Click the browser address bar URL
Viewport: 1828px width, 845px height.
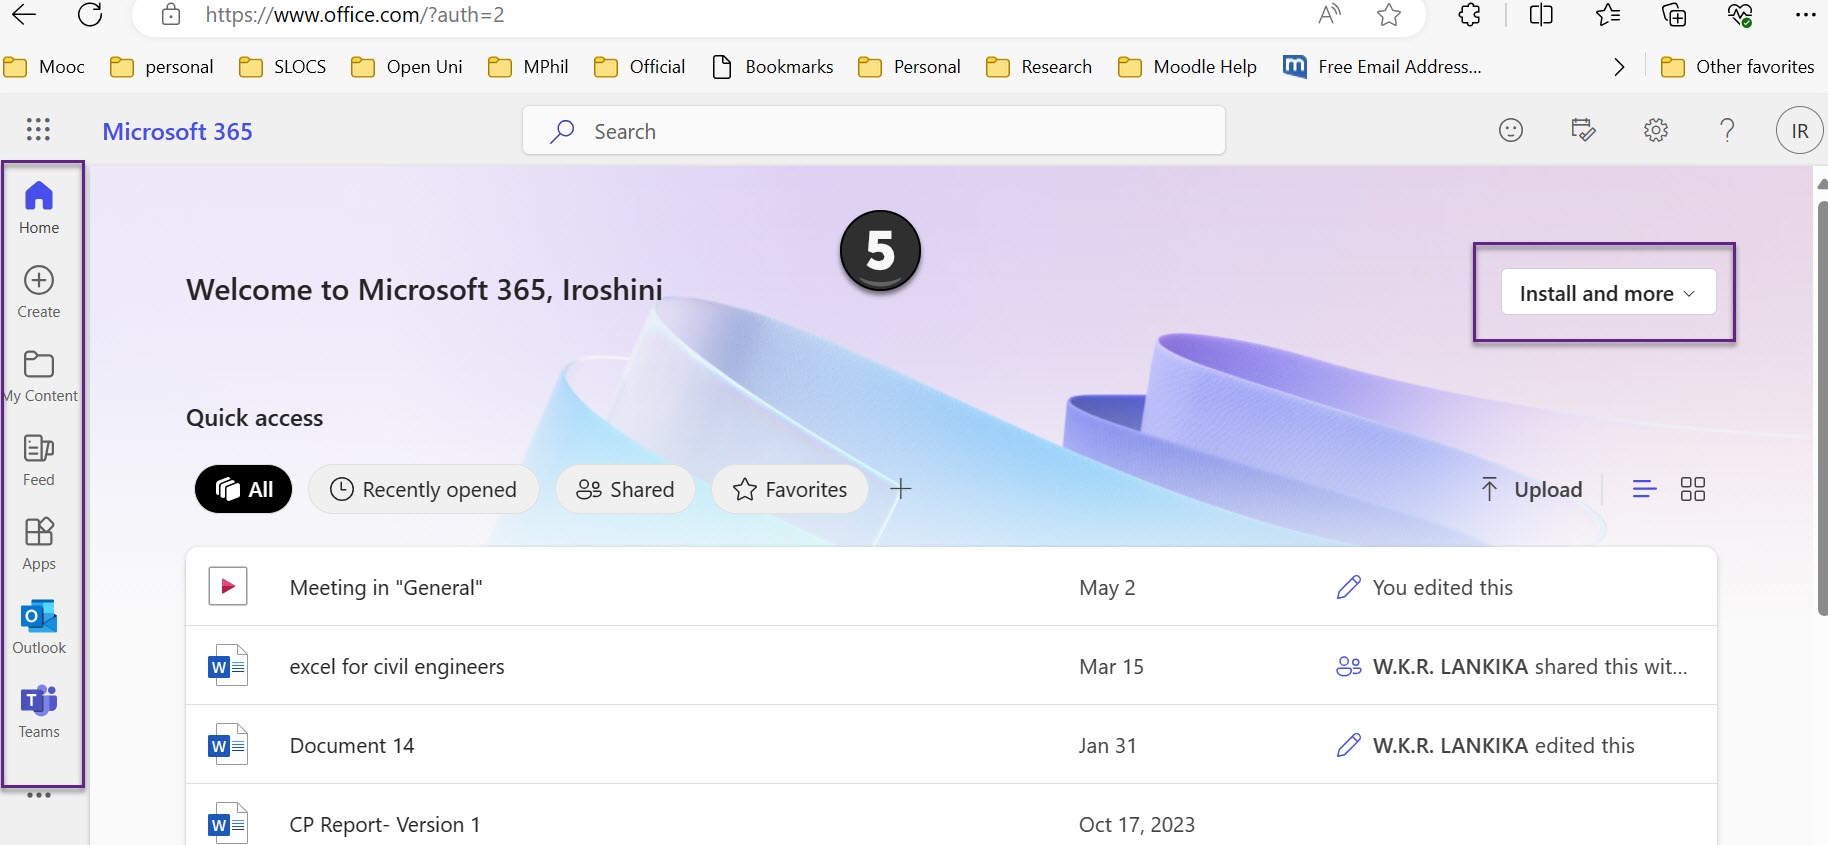click(x=355, y=14)
